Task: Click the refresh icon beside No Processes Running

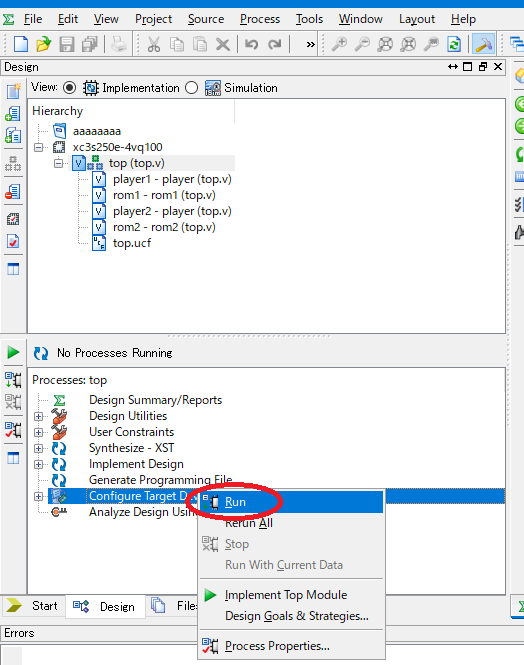Action: 41,353
